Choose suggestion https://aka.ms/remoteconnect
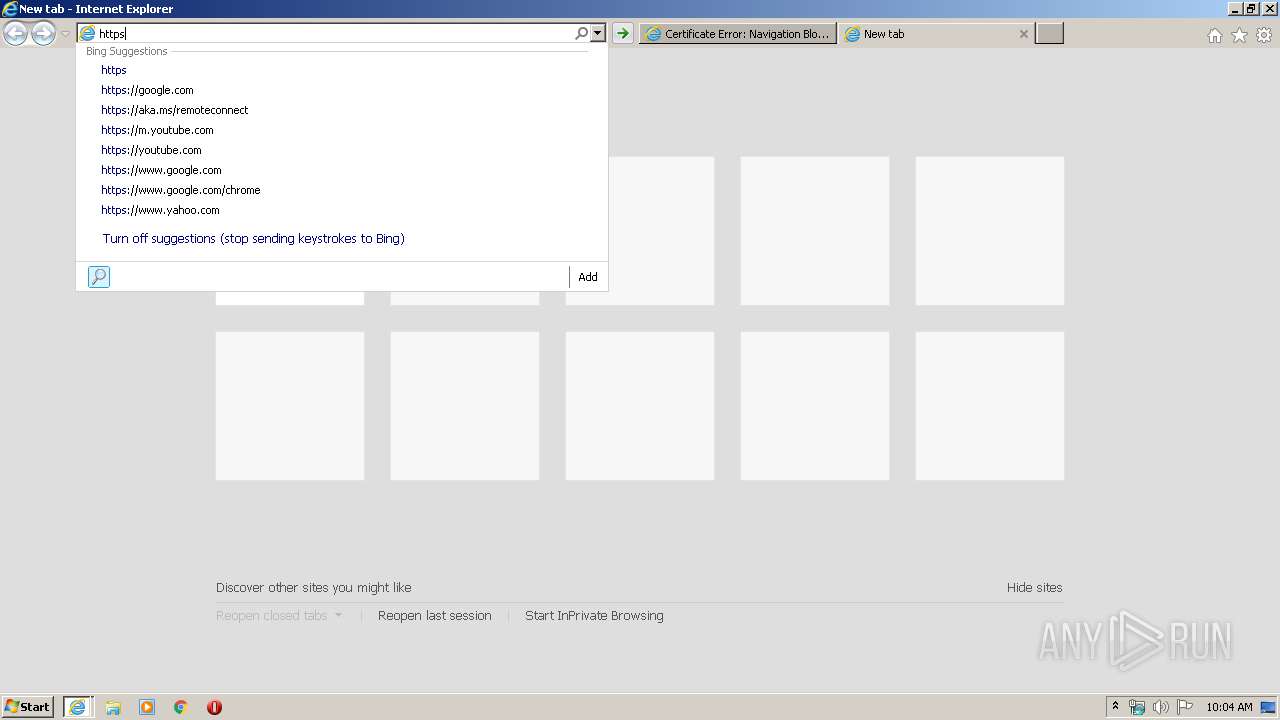This screenshot has height=720, width=1280. point(342,110)
